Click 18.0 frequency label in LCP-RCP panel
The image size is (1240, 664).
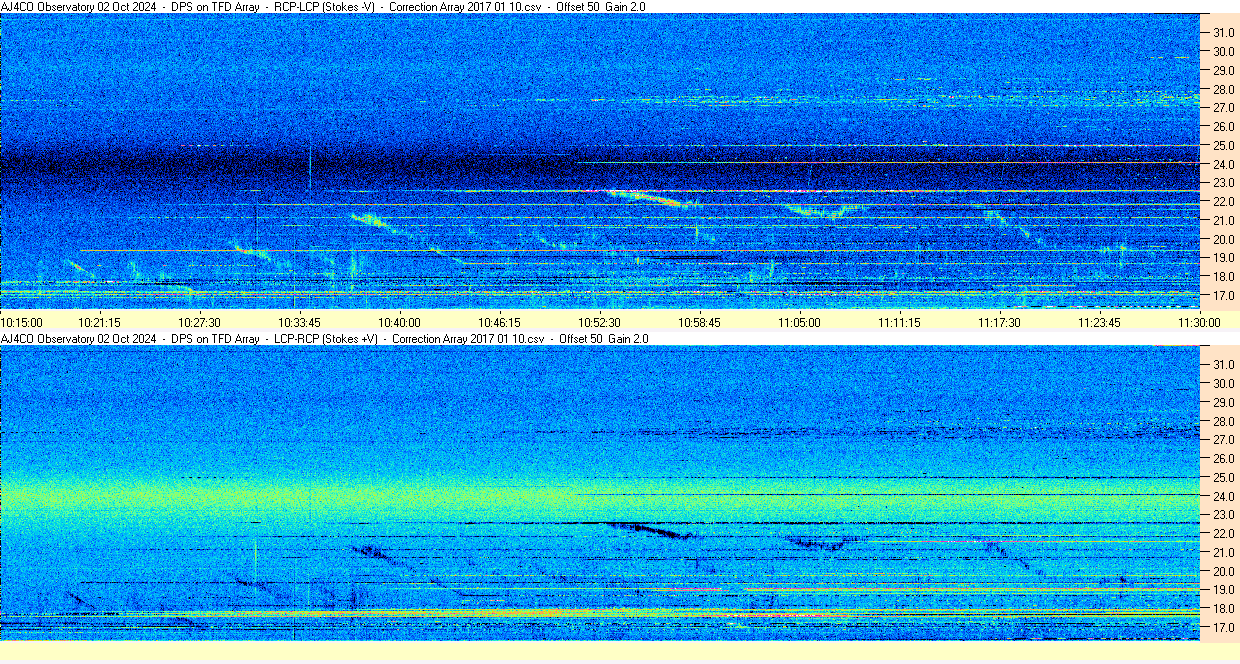1224,608
